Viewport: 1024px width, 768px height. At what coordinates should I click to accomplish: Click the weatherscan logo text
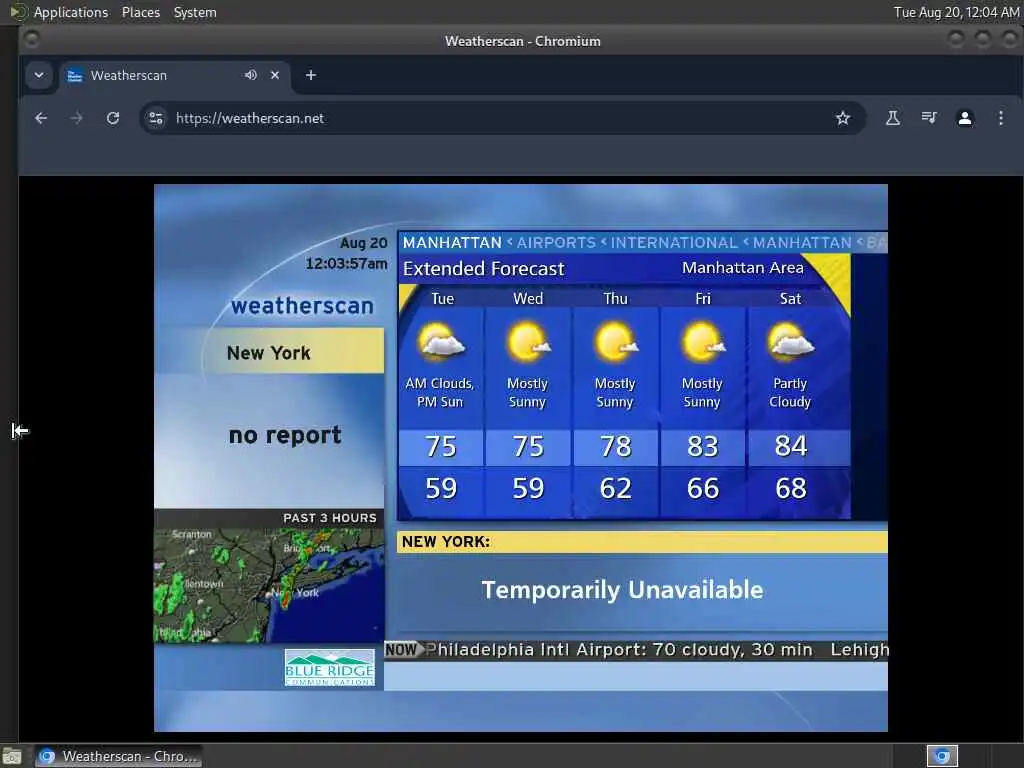[302, 306]
